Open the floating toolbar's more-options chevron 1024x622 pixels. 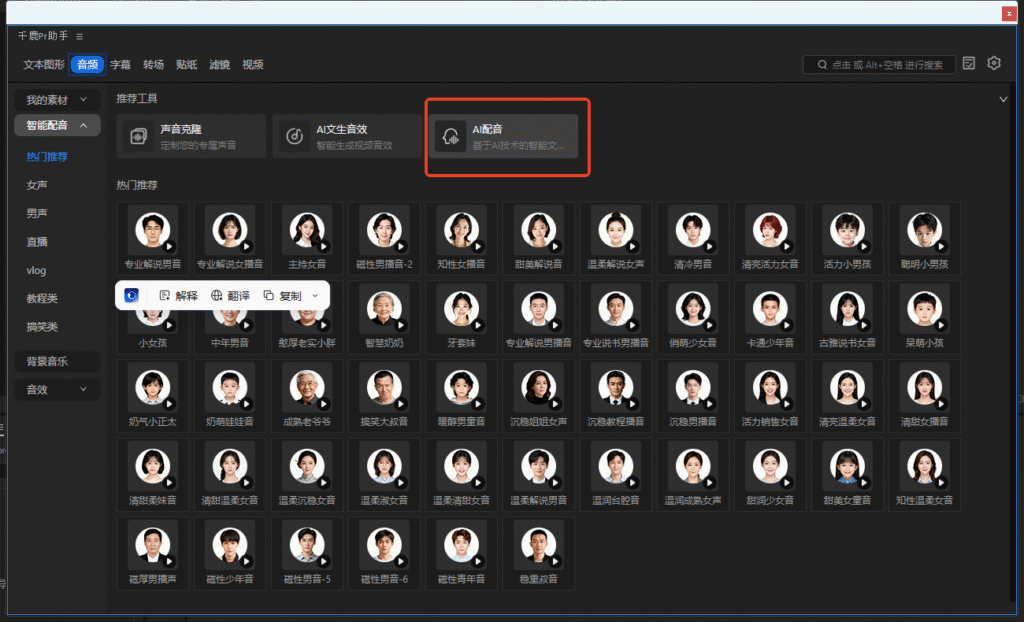[315, 295]
